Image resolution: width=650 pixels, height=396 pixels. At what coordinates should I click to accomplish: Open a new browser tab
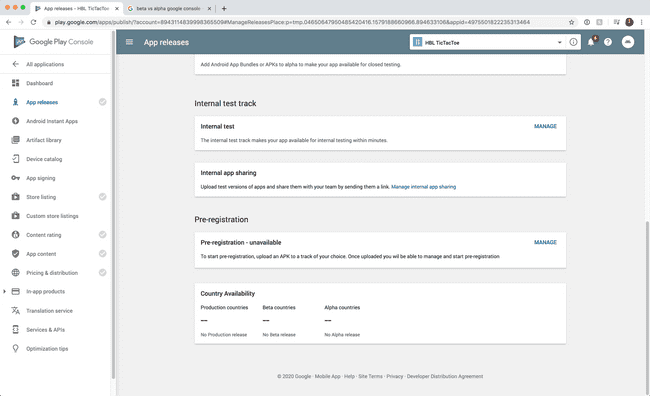click(x=224, y=8)
